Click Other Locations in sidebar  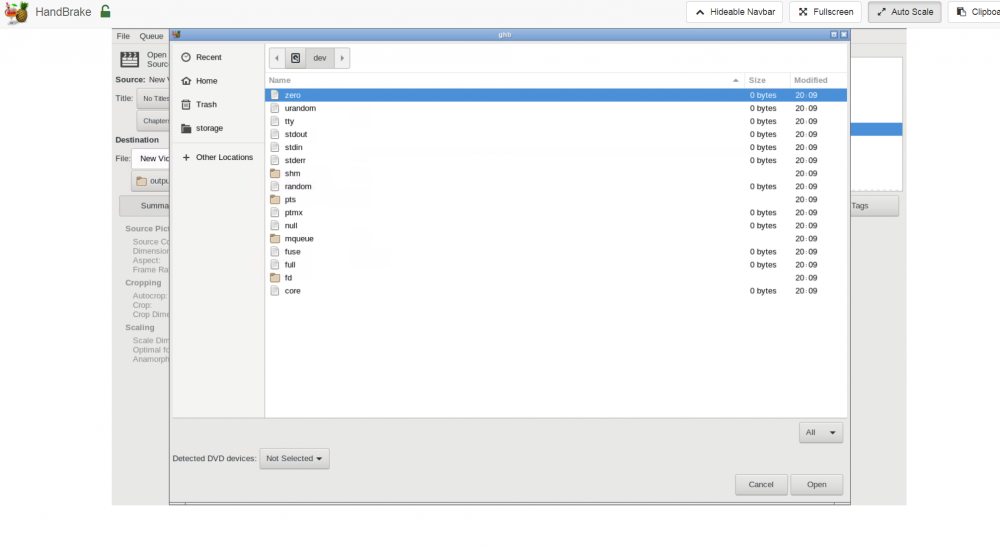[x=217, y=157]
